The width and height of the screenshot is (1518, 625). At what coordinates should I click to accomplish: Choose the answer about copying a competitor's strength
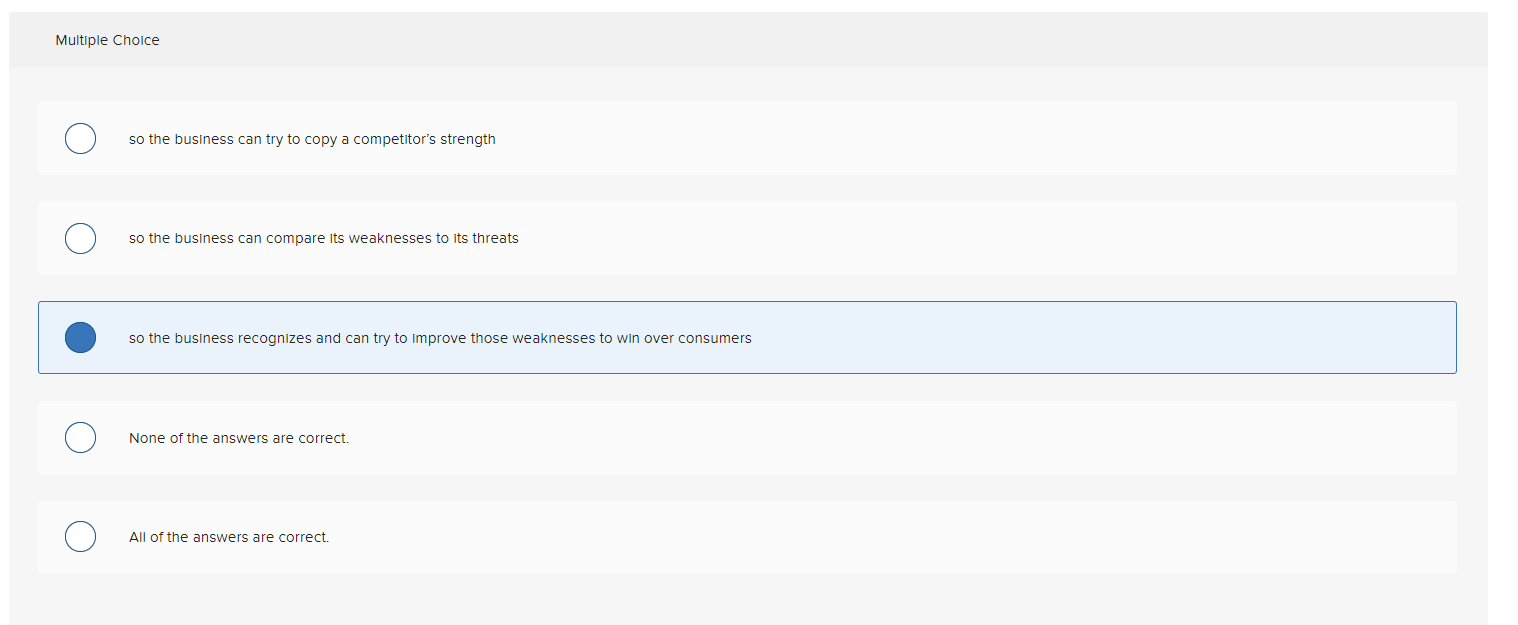(311, 138)
